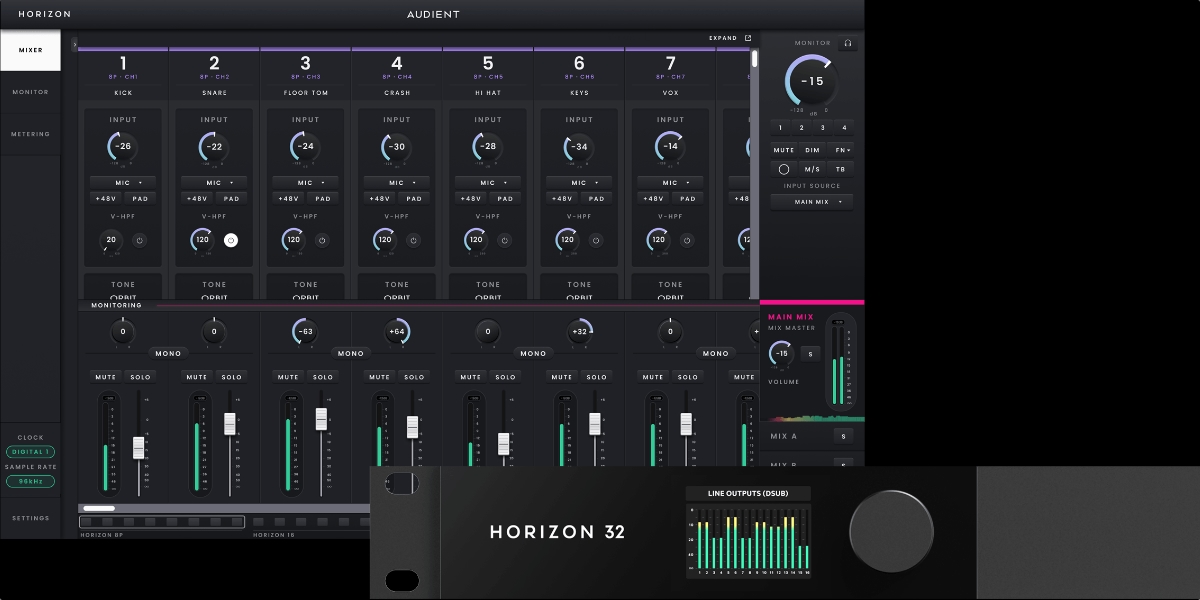The image size is (1200, 600).
Task: Toggle the V-HPF power icon on CRASH channel
Action: pos(413,240)
